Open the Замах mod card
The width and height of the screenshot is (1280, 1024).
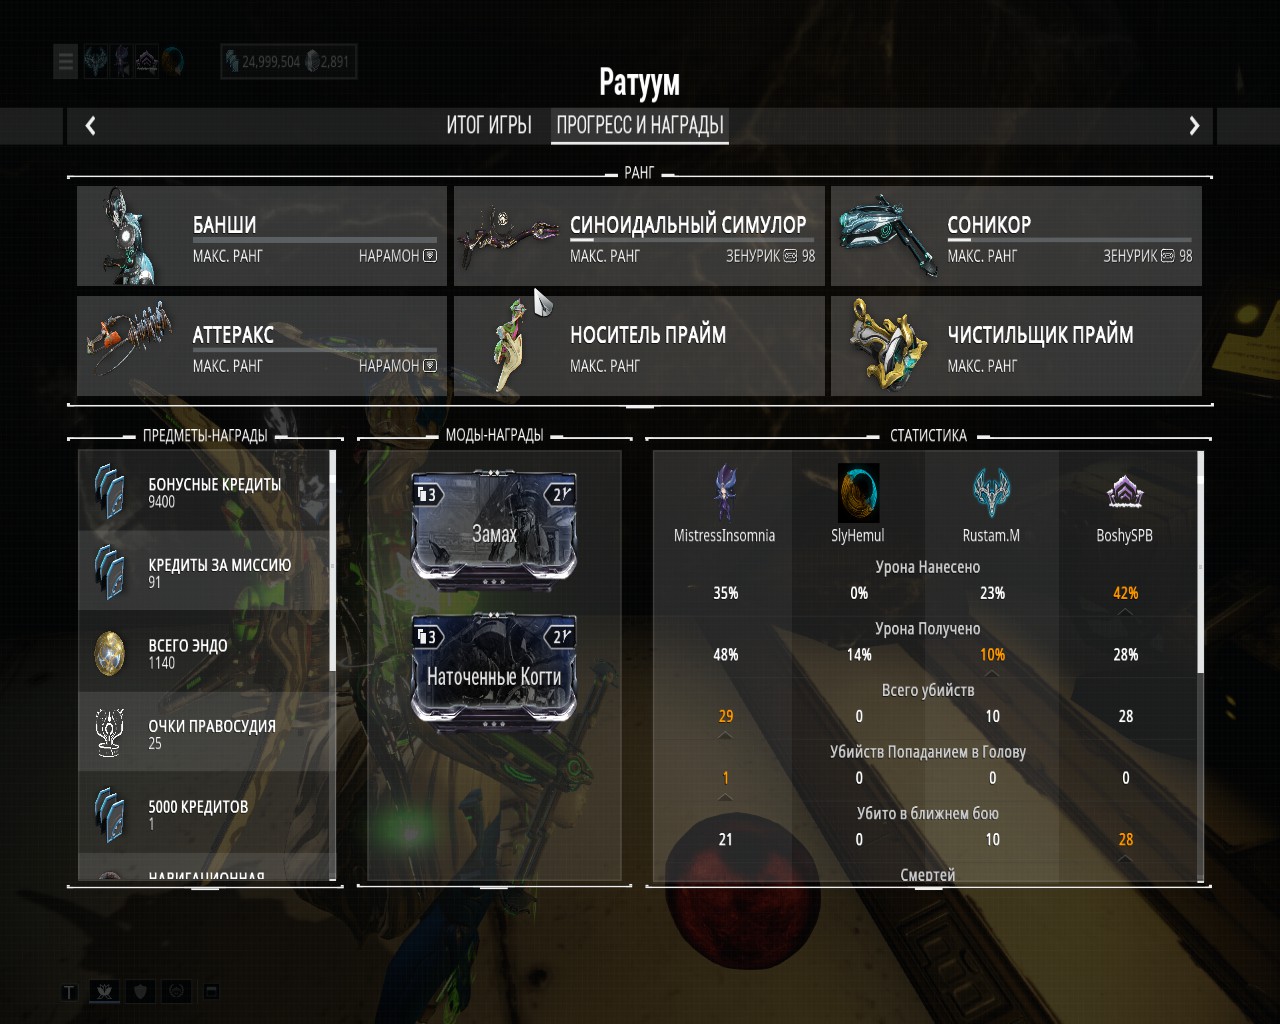point(494,530)
